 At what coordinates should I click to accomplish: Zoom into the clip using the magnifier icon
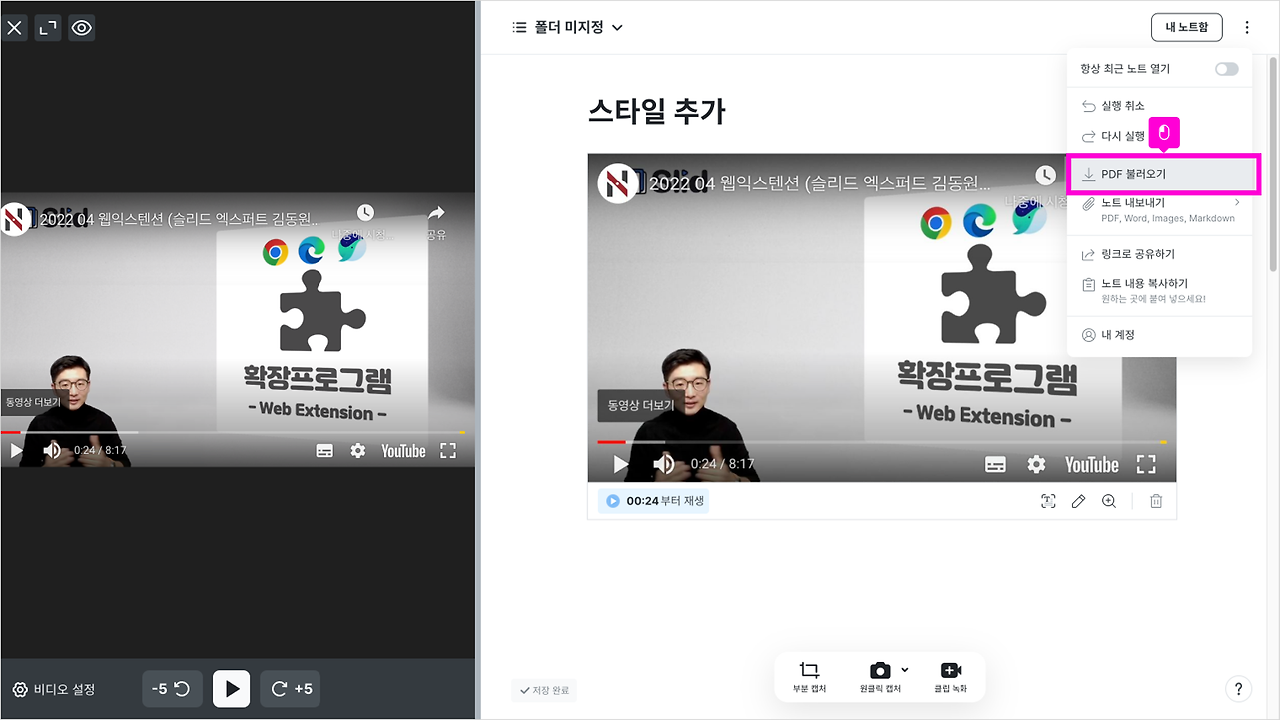[1108, 501]
